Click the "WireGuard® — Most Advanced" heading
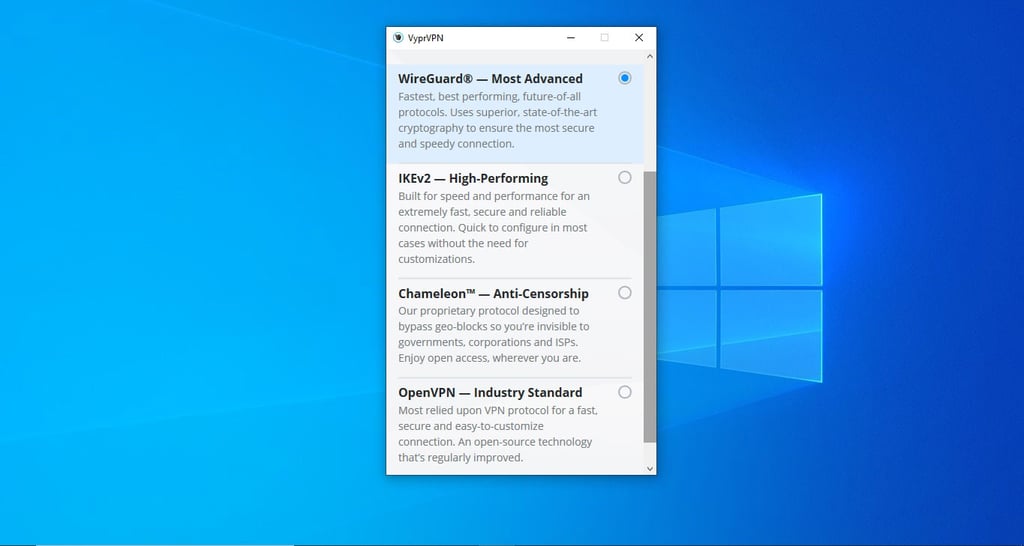The height and width of the screenshot is (546, 1024). coord(490,78)
